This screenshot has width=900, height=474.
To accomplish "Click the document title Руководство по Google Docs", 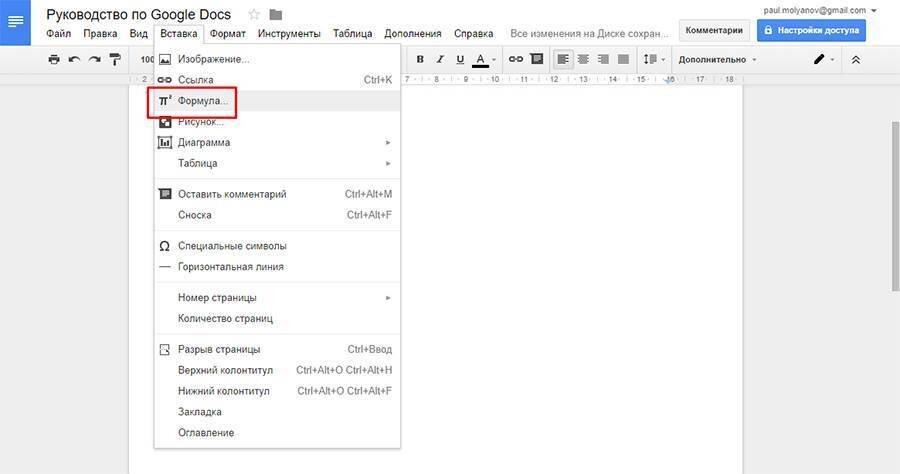I will 138,14.
